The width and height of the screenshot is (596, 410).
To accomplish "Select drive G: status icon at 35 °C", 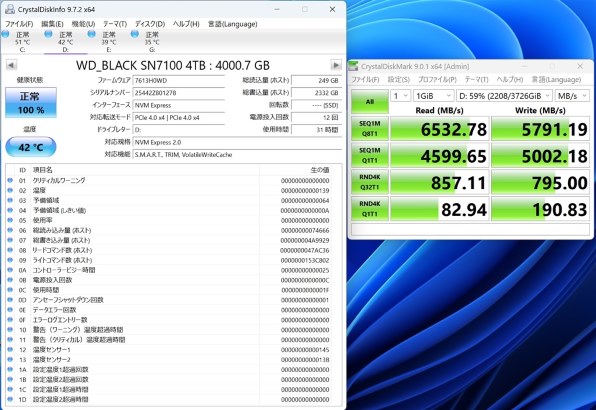I will coord(135,34).
